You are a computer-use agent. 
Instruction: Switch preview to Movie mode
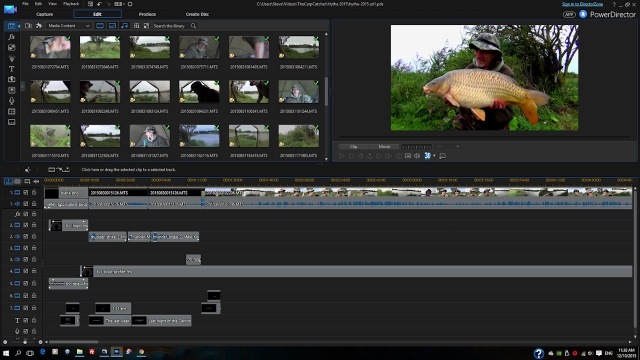pos(384,147)
